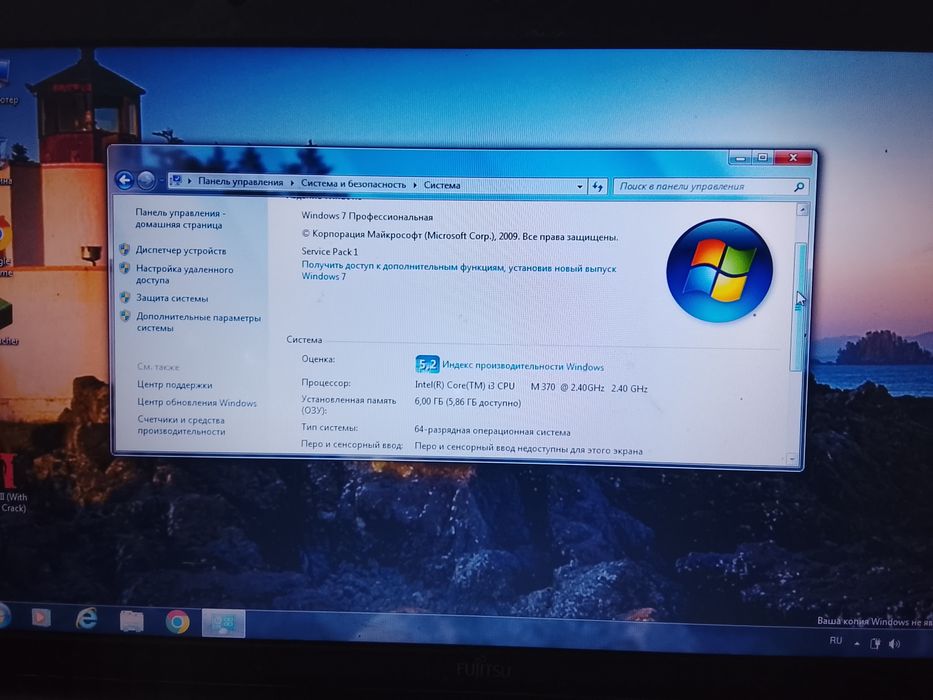Click the scrollbar up arrow
This screenshot has width=933, height=700.
801,210
